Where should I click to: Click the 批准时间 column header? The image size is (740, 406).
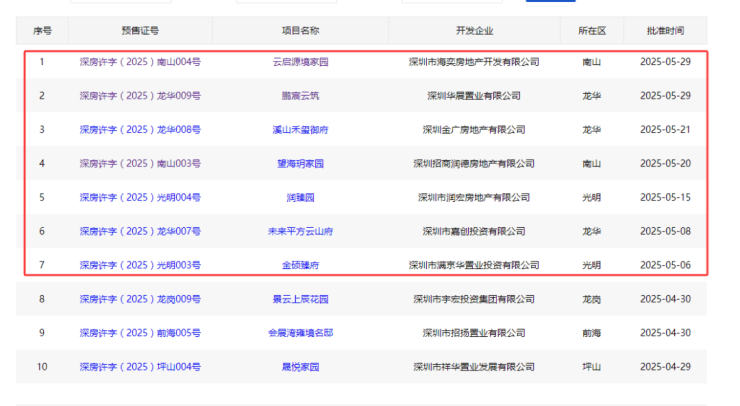point(665,31)
